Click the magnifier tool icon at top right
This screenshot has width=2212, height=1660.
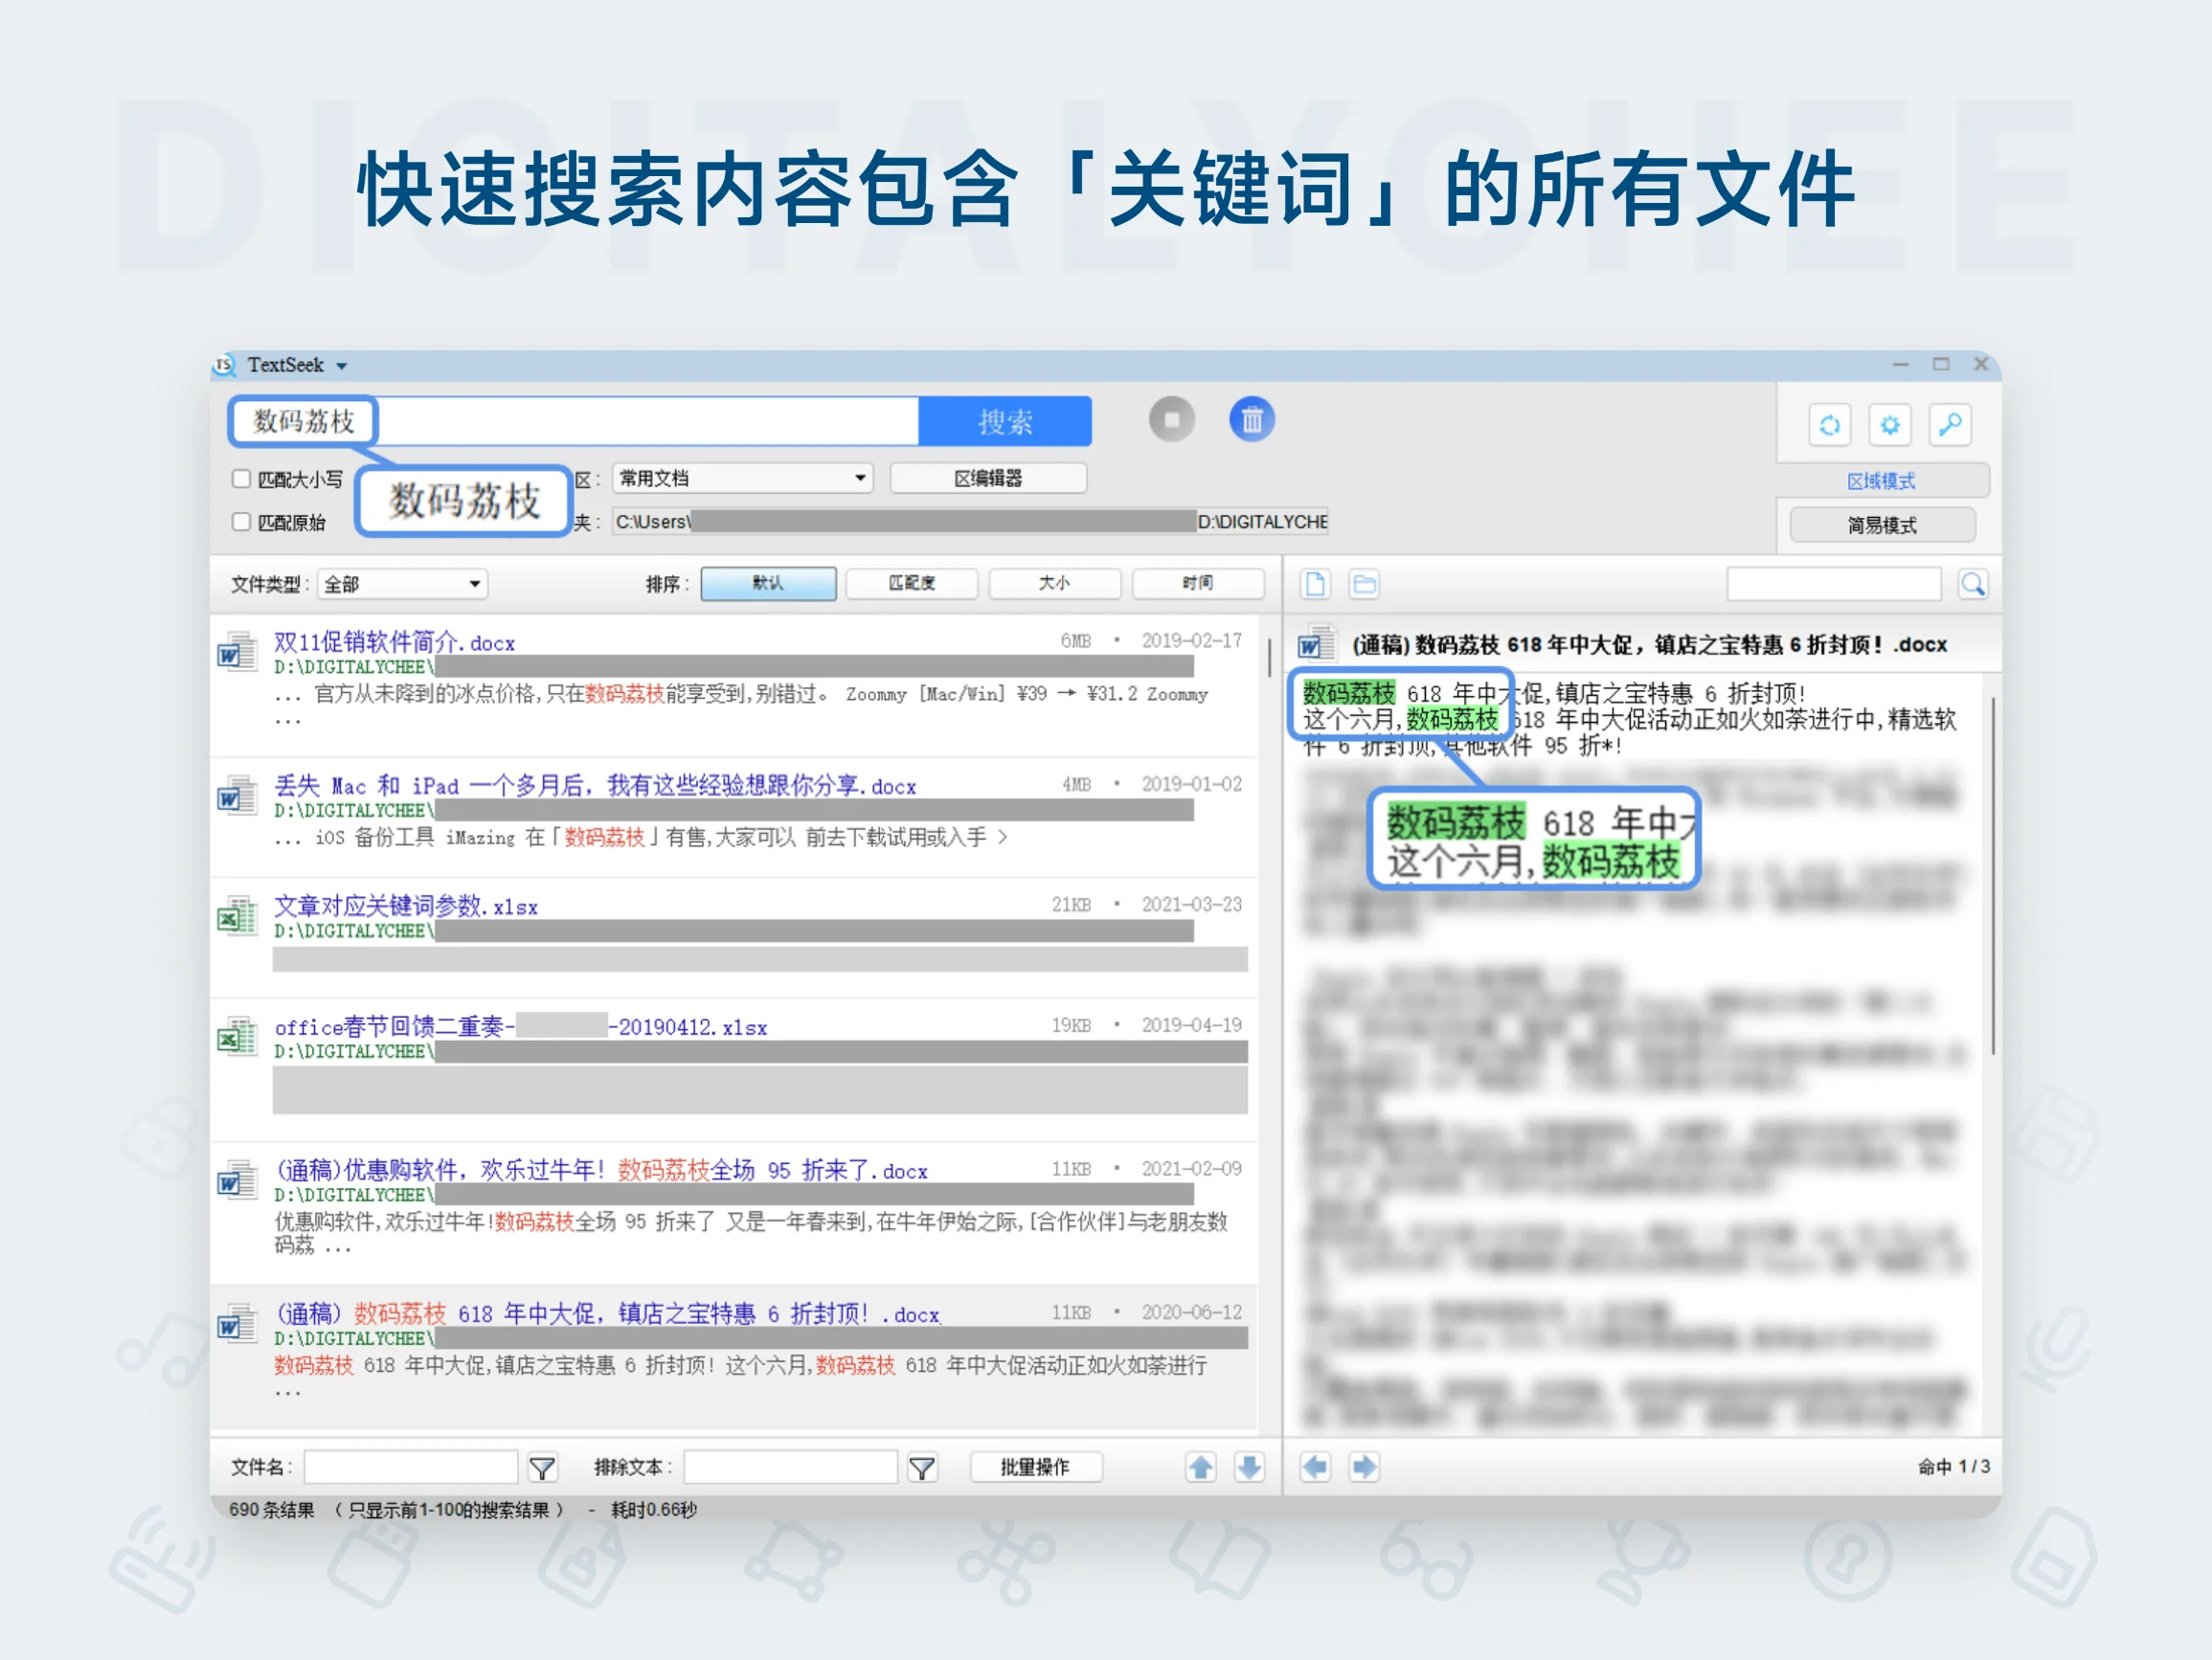tap(1949, 425)
